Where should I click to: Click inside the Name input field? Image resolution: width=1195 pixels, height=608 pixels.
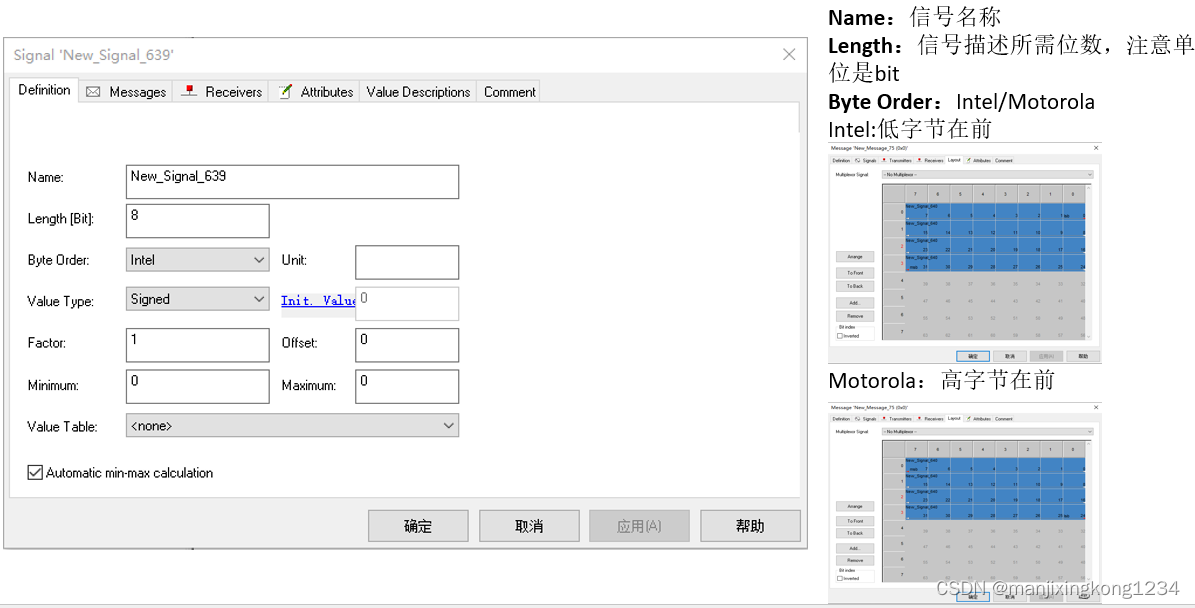click(290, 181)
